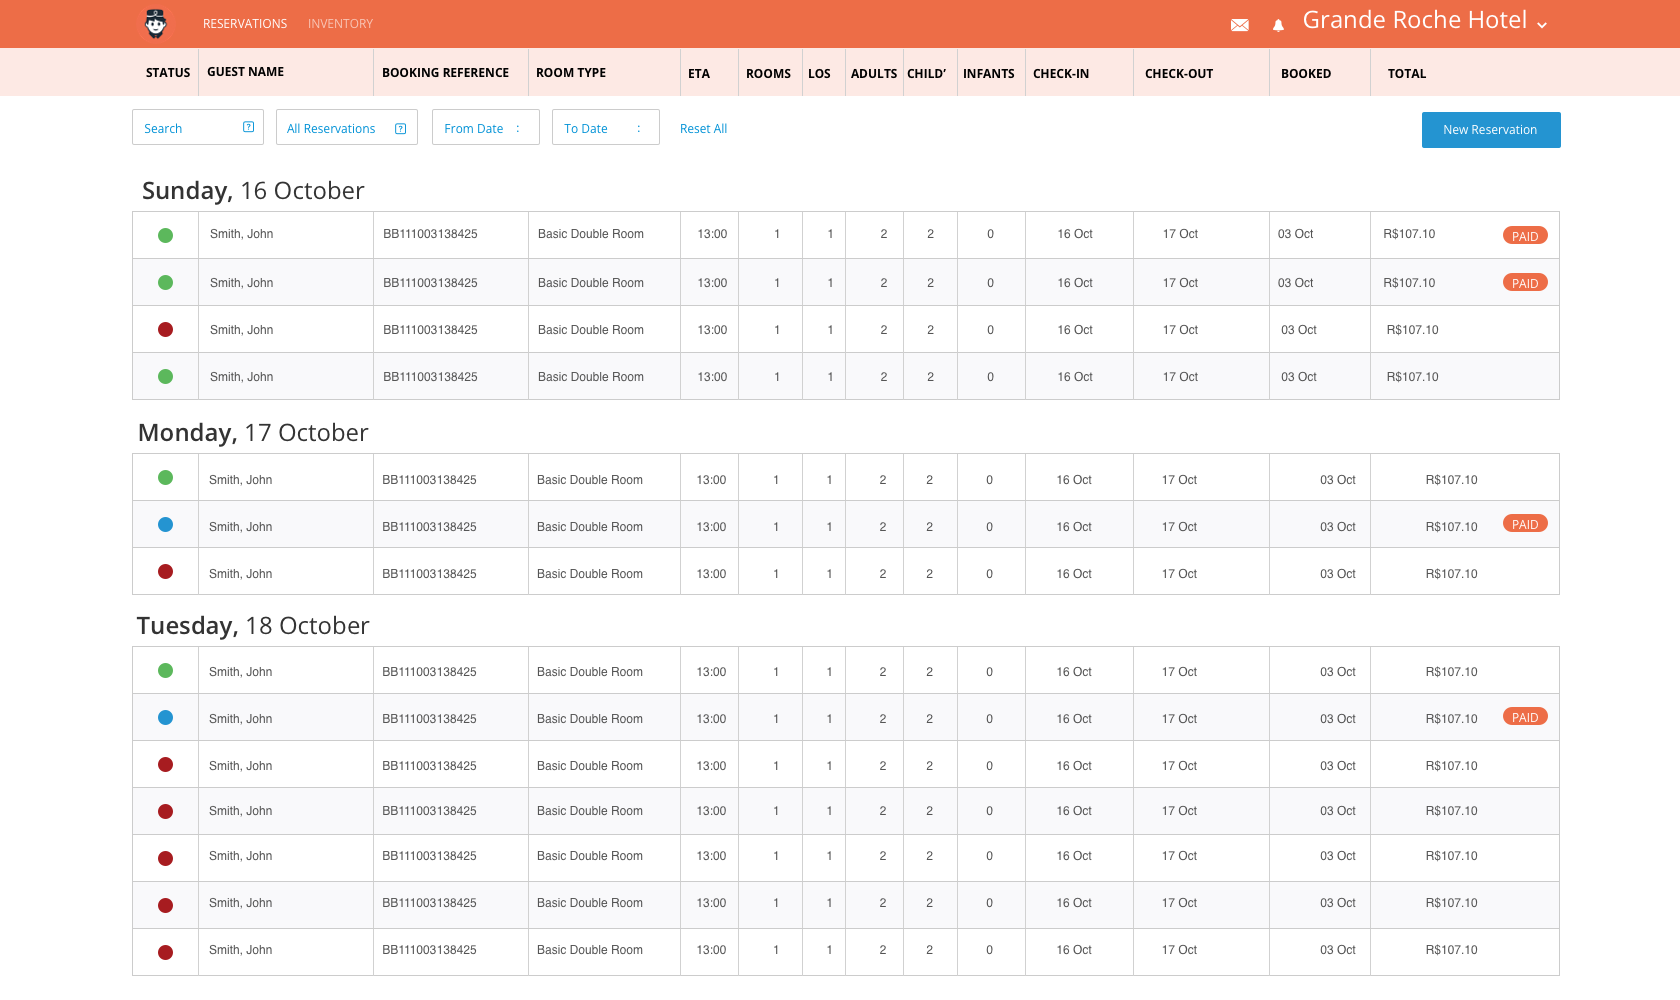Click Smith, John in Tuesday's blue-status row

pos(240,719)
